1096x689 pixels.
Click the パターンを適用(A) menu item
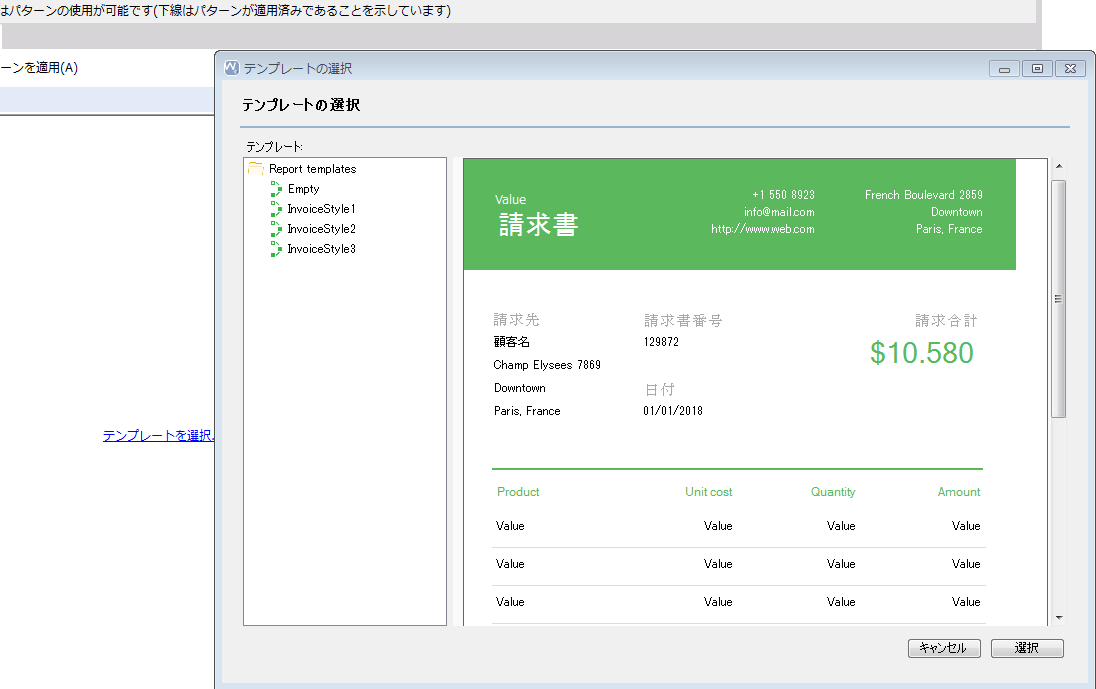tap(40, 68)
